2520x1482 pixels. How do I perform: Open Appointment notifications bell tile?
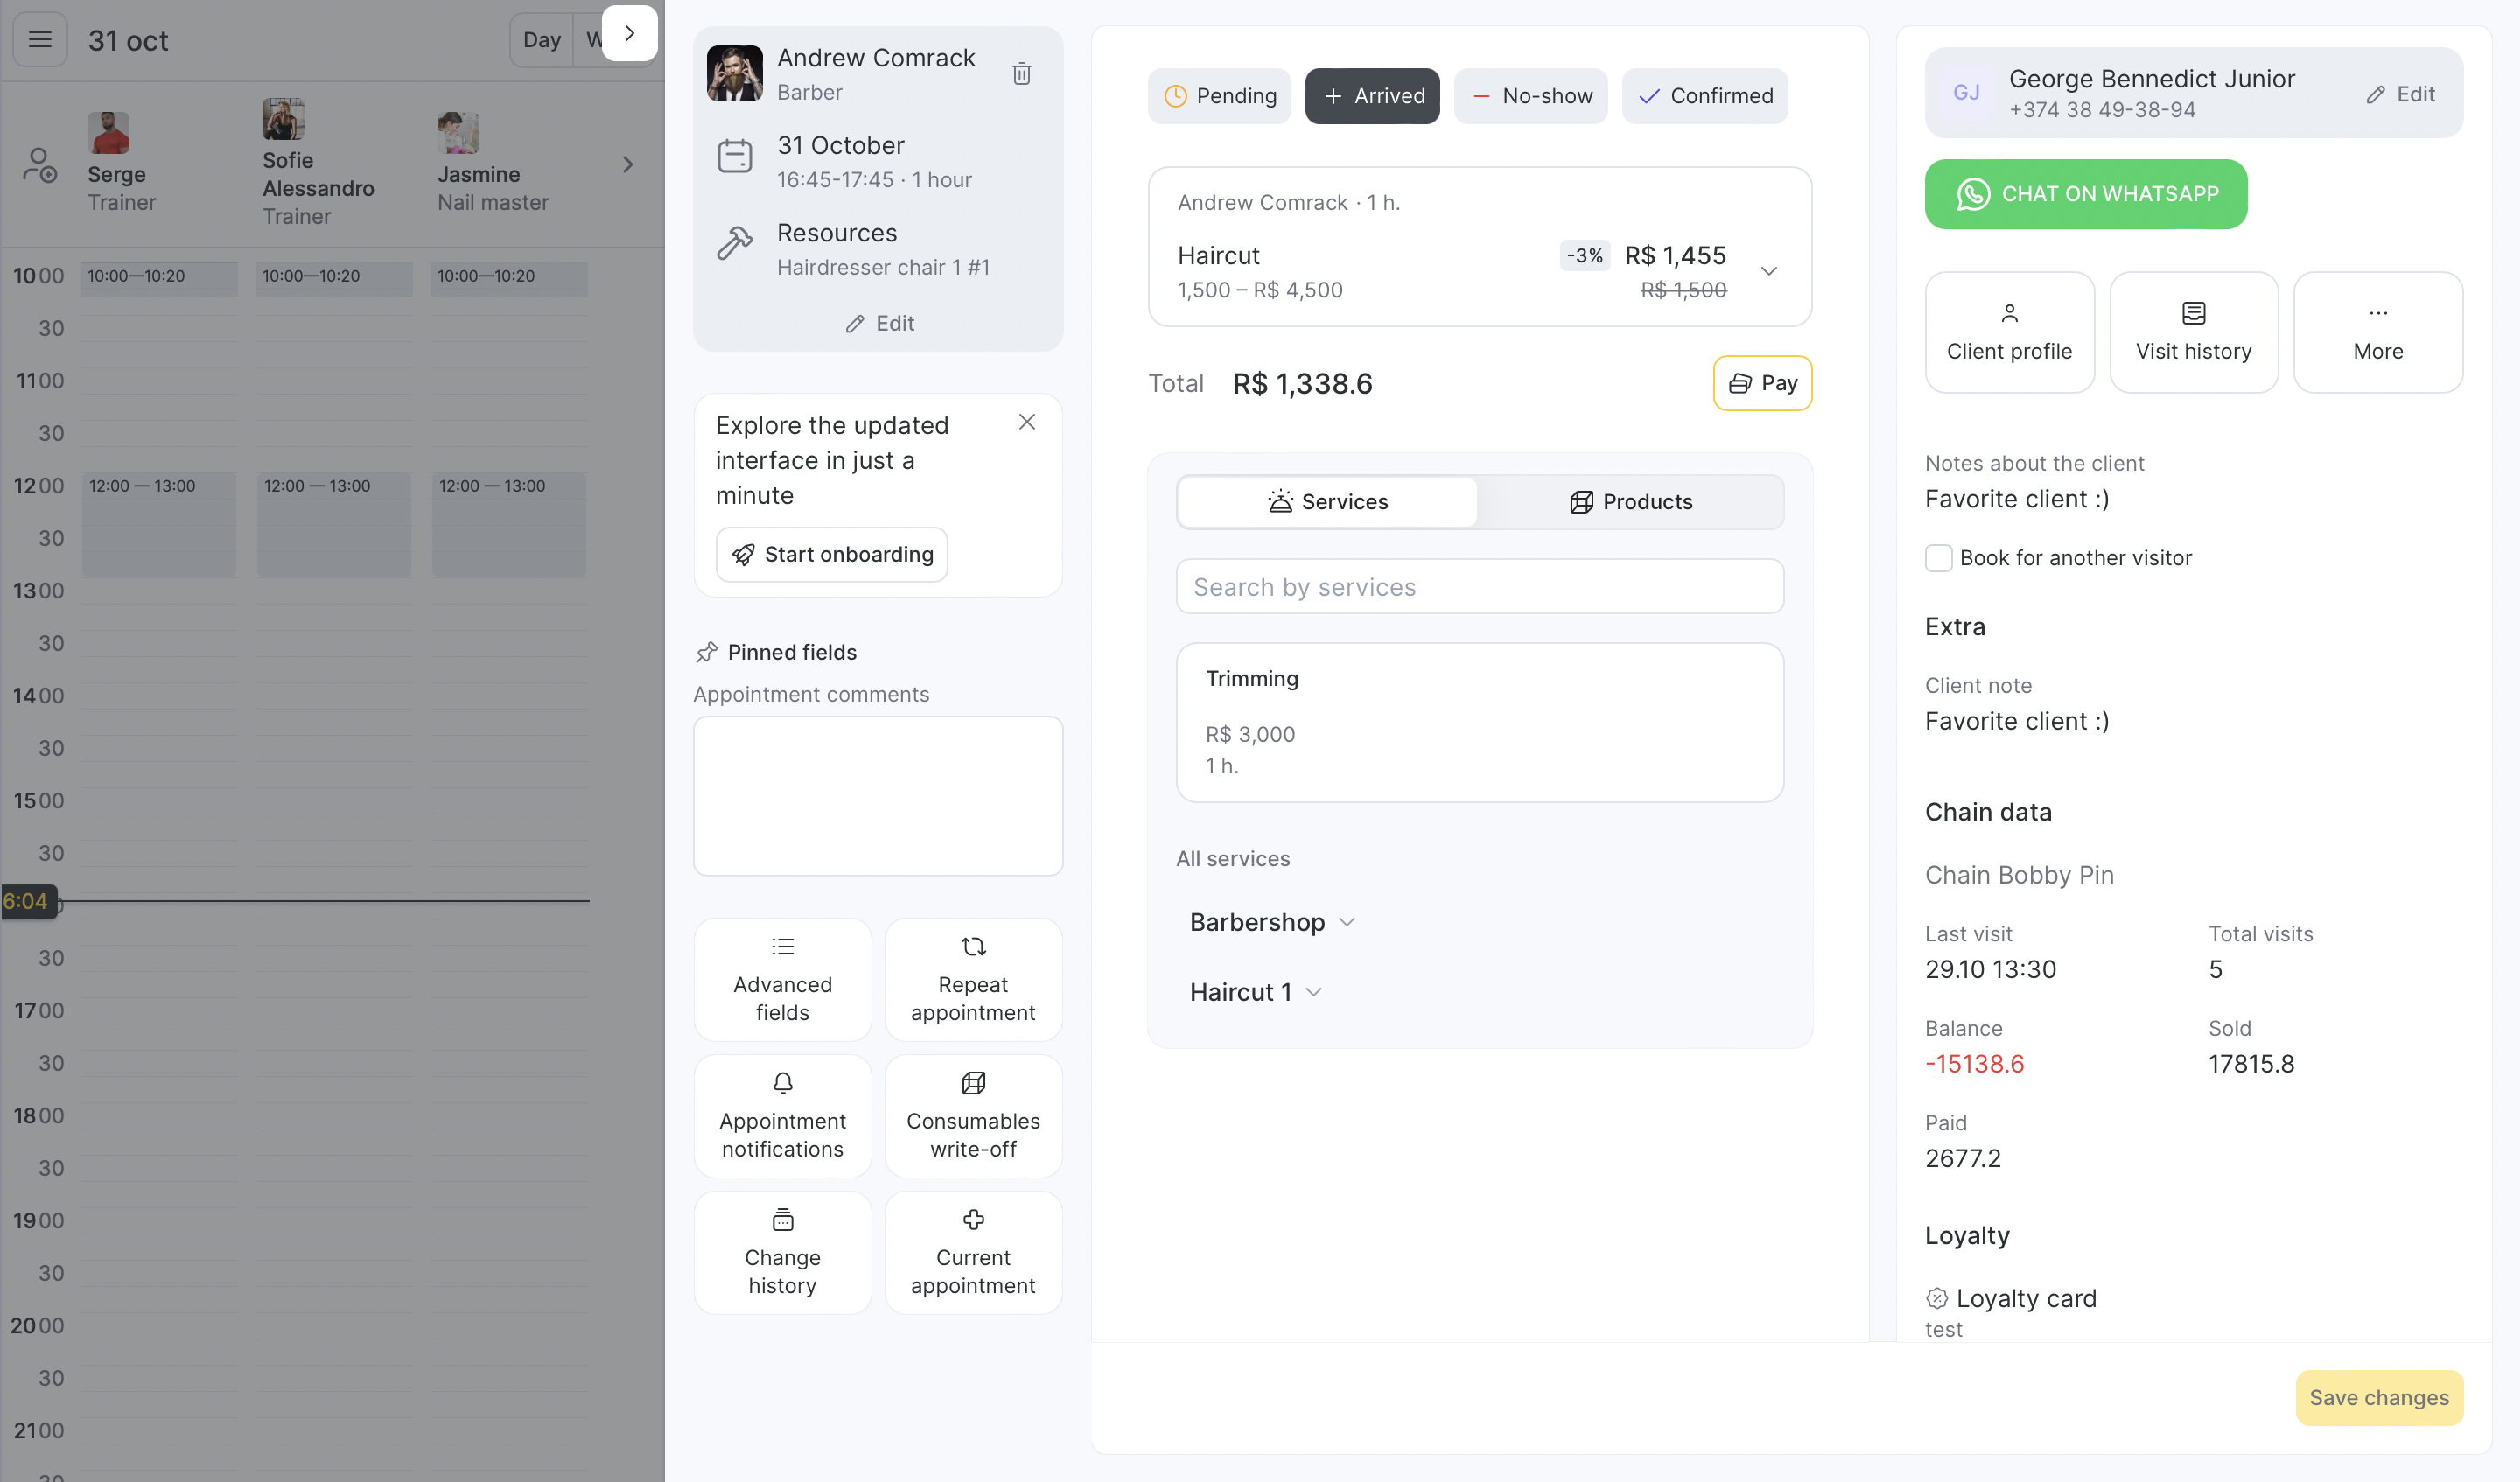click(782, 1115)
